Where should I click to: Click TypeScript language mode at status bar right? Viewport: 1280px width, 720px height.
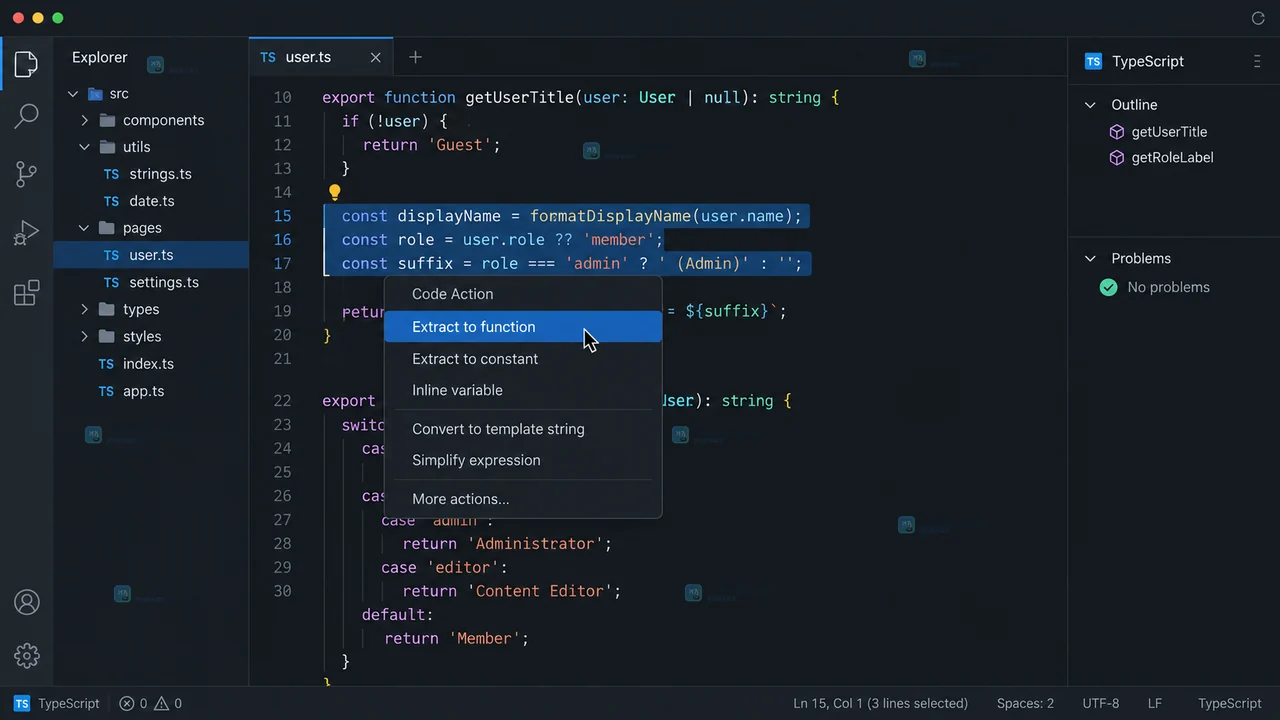click(1230, 703)
